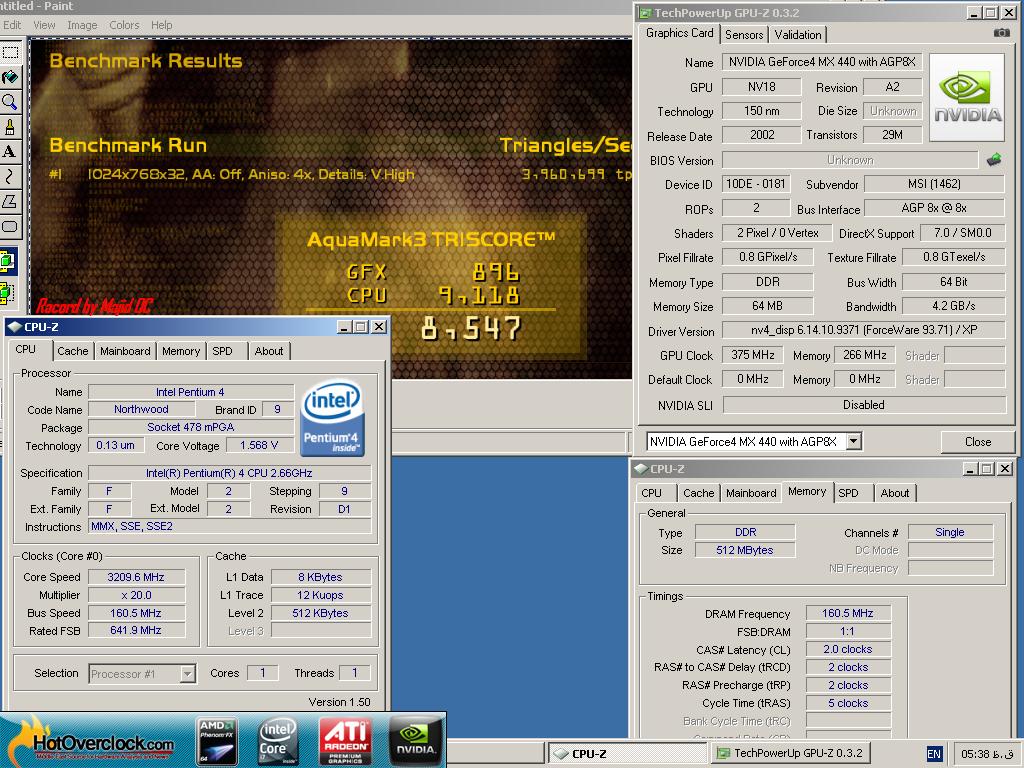Select the Rounded Rectangle tool
Image resolution: width=1024 pixels, height=768 pixels.
tap(10, 226)
